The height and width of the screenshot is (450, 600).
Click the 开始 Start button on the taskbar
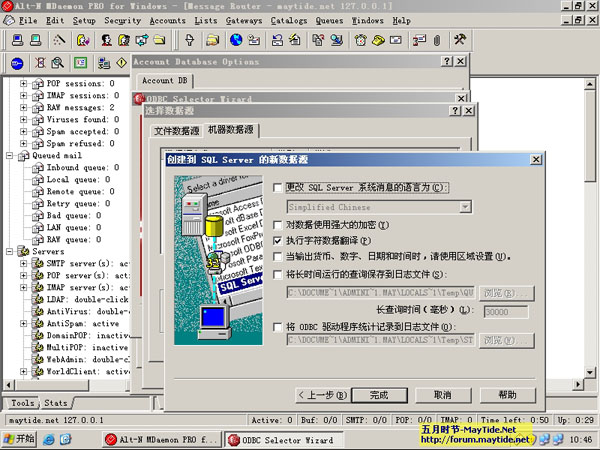tap(18, 439)
